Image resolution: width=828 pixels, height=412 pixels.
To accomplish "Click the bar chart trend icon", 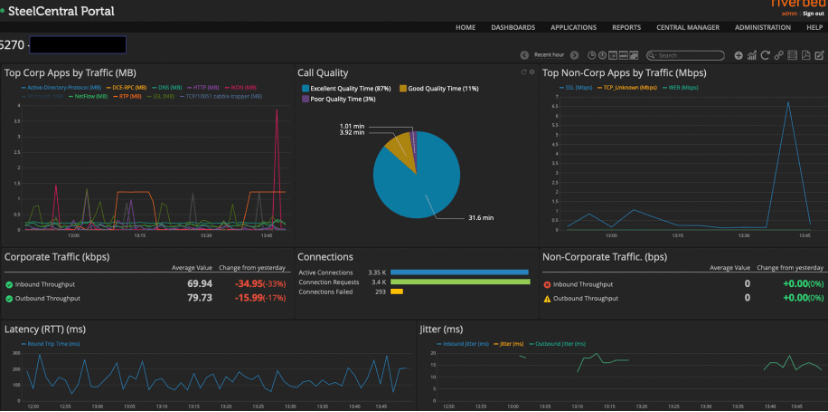I will [x=752, y=55].
